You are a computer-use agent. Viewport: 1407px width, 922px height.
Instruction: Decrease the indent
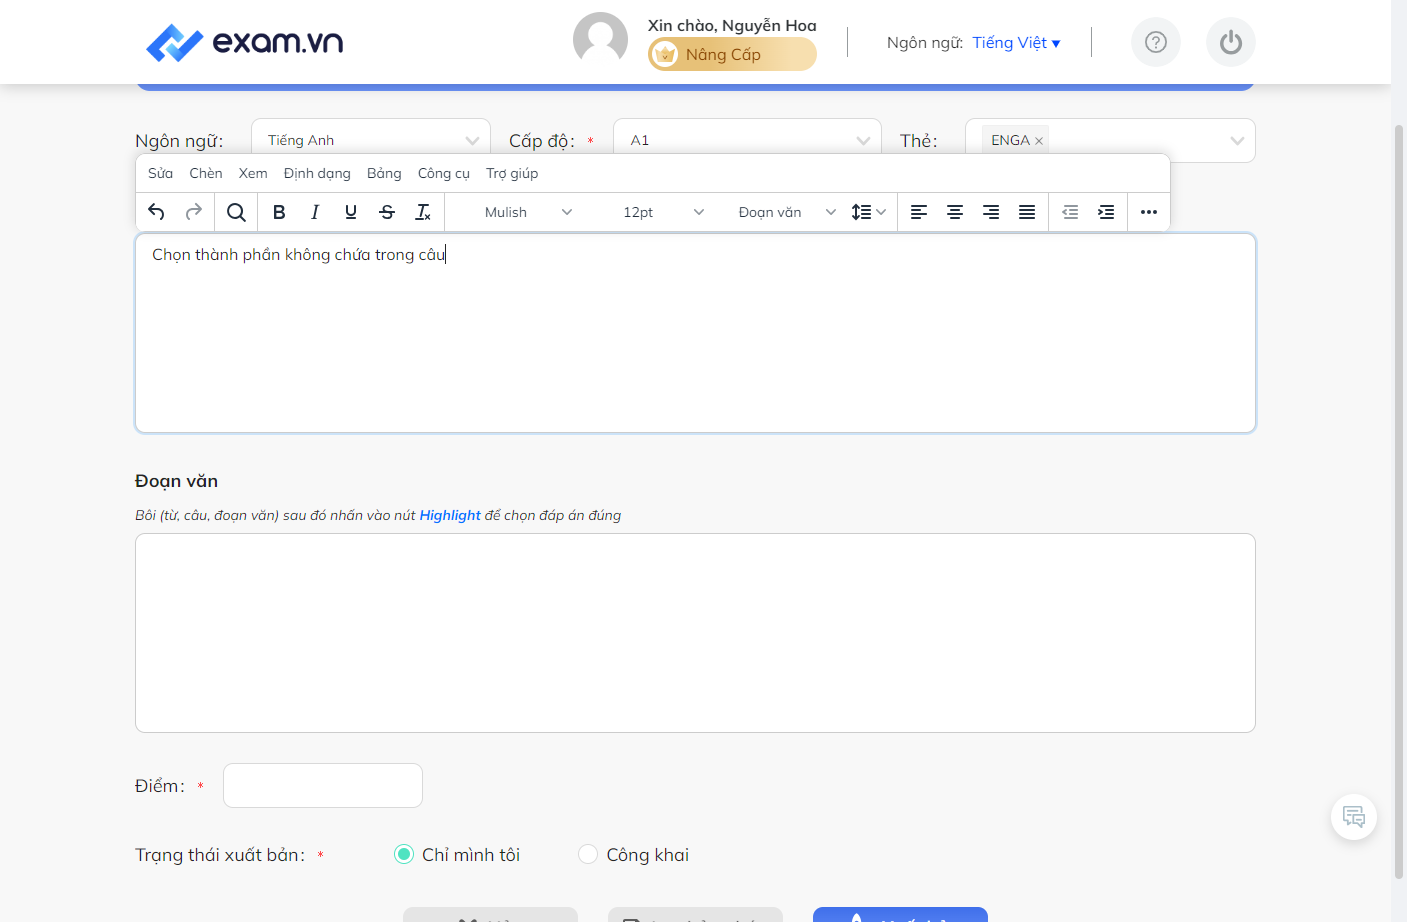point(1070,212)
